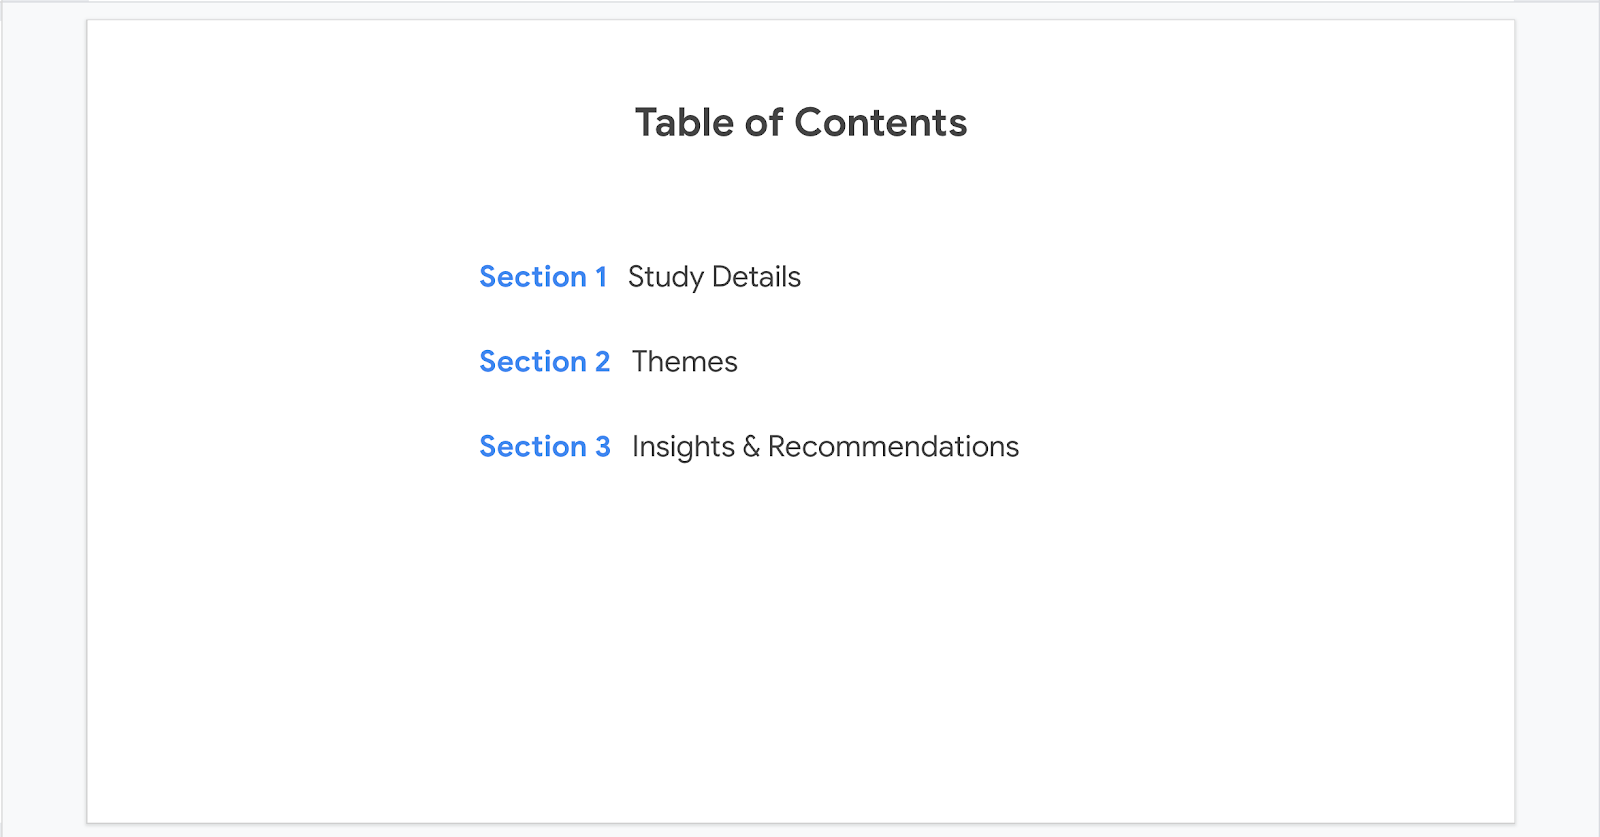Click the numeral 3 after the third Section
Screen dimensions: 1600x837
tap(603, 447)
